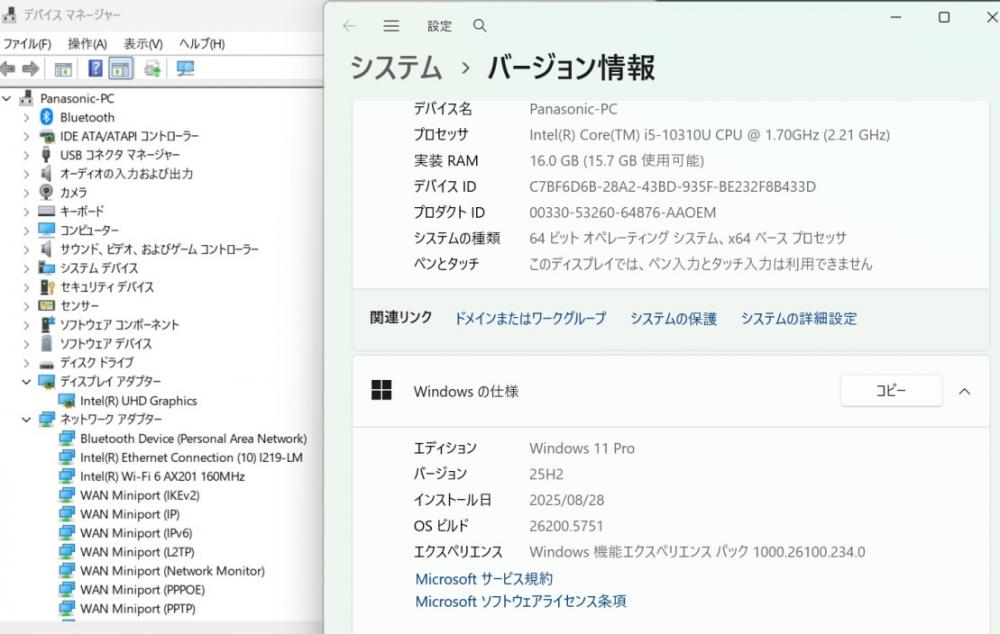Open the Settings hamburger navigation menu
Image resolution: width=1000 pixels, height=634 pixels.
pos(391,26)
